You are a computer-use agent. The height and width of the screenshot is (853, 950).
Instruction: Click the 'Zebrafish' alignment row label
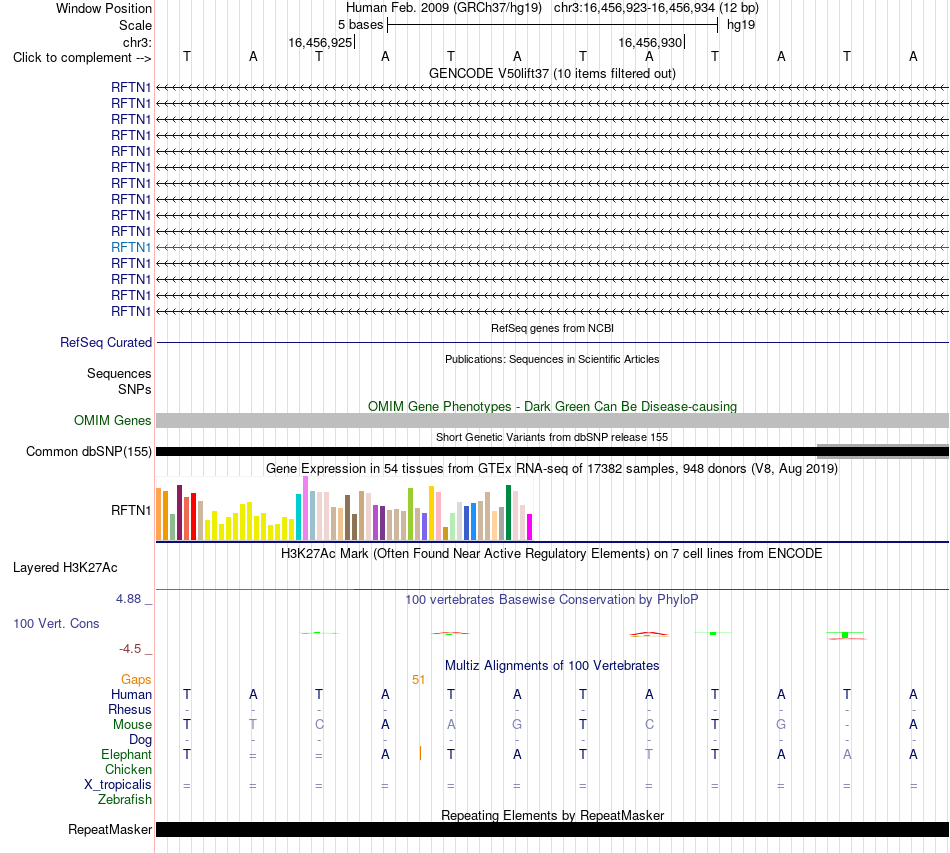click(125, 800)
